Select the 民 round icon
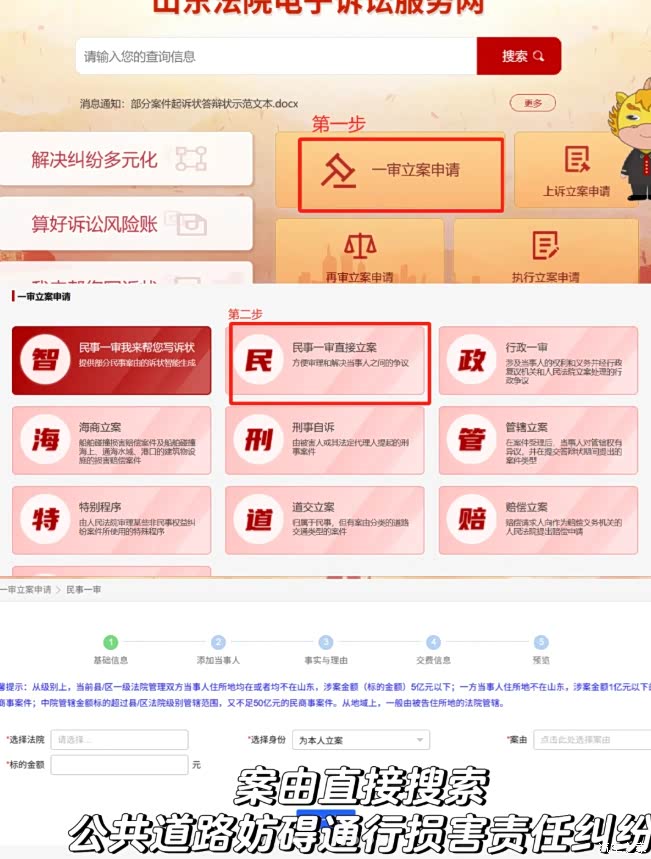The width and height of the screenshot is (651, 859). coord(258,360)
